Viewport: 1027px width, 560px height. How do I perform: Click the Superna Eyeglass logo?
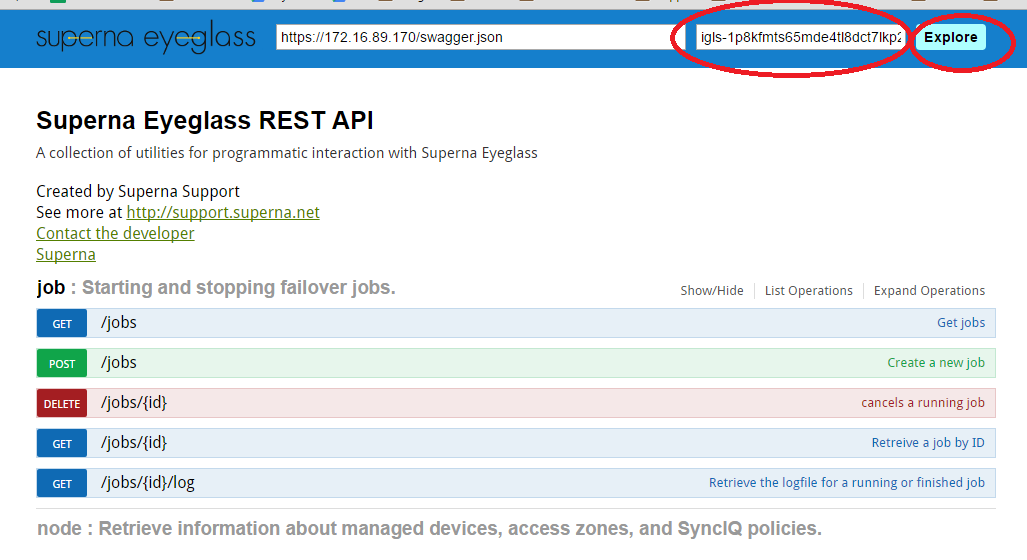point(145,37)
